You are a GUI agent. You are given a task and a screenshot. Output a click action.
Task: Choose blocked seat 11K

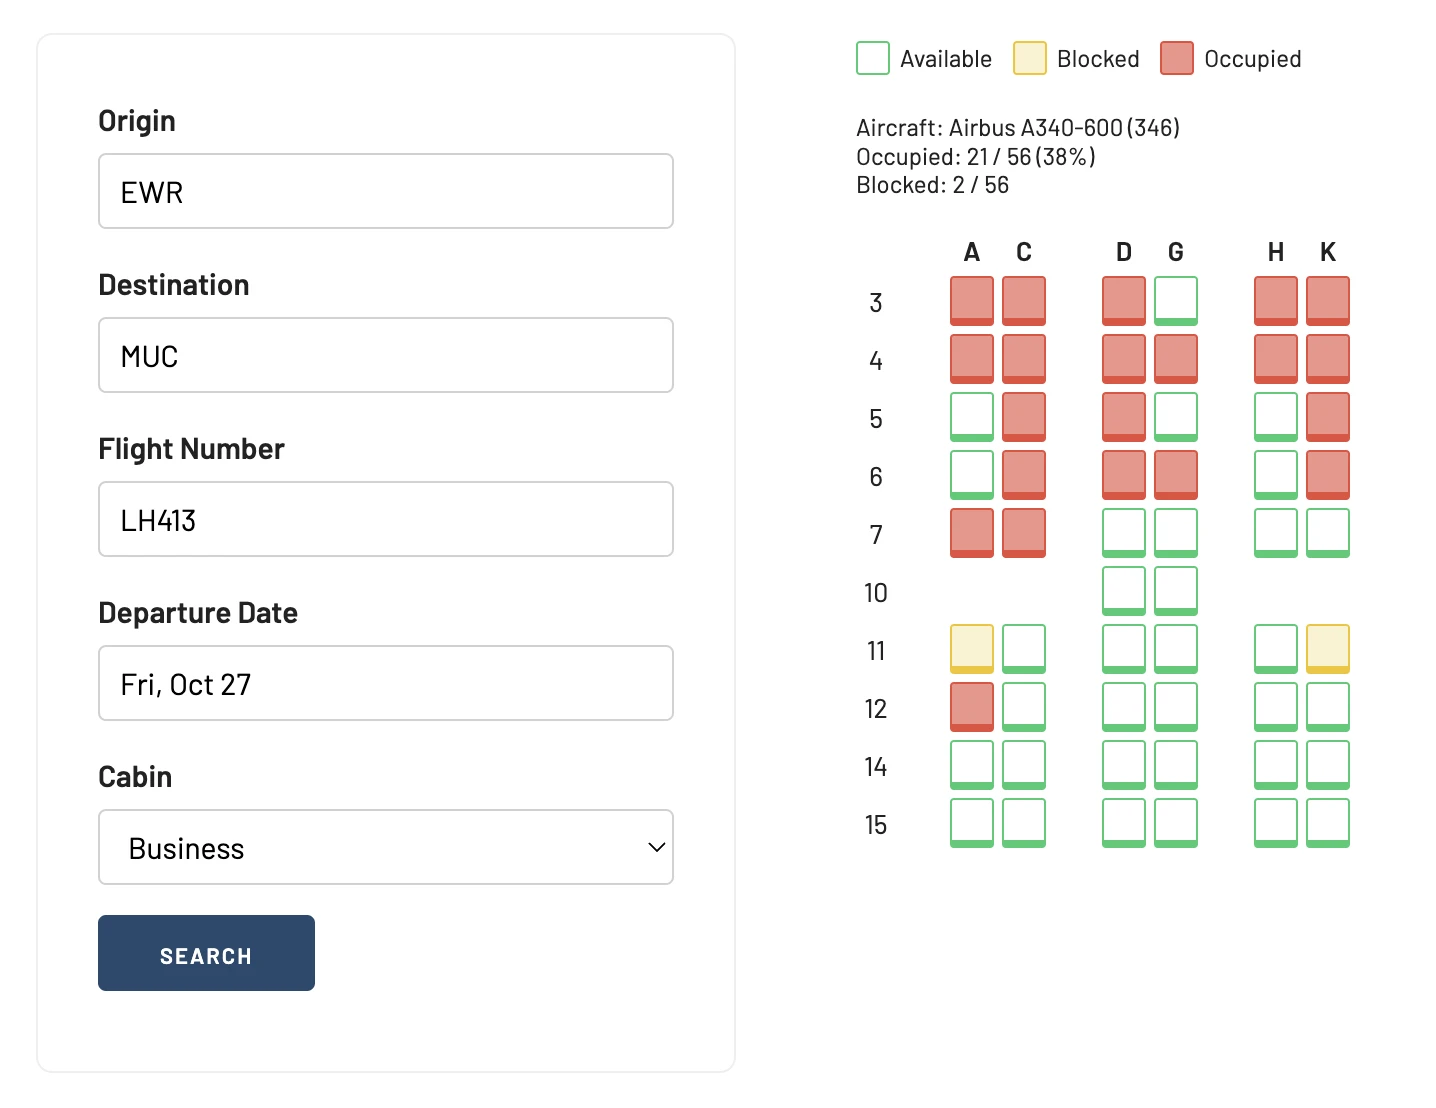[x=1328, y=649]
